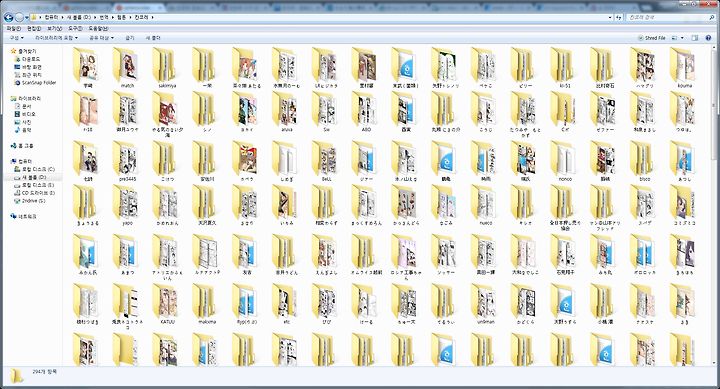Select the kouma folder icon
Screen dimensions: 720x389
[684, 64]
